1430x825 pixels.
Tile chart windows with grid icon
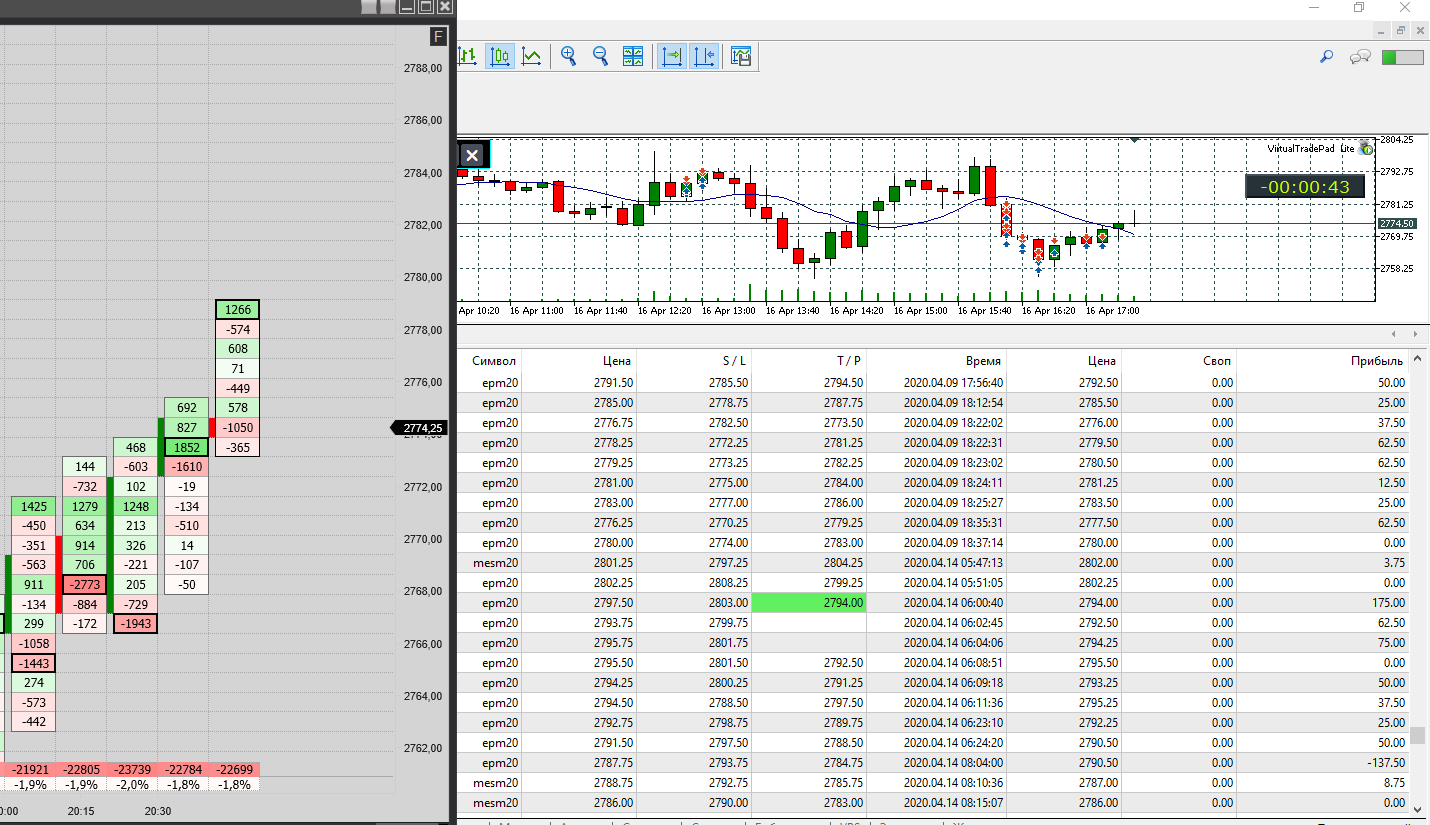click(x=633, y=56)
